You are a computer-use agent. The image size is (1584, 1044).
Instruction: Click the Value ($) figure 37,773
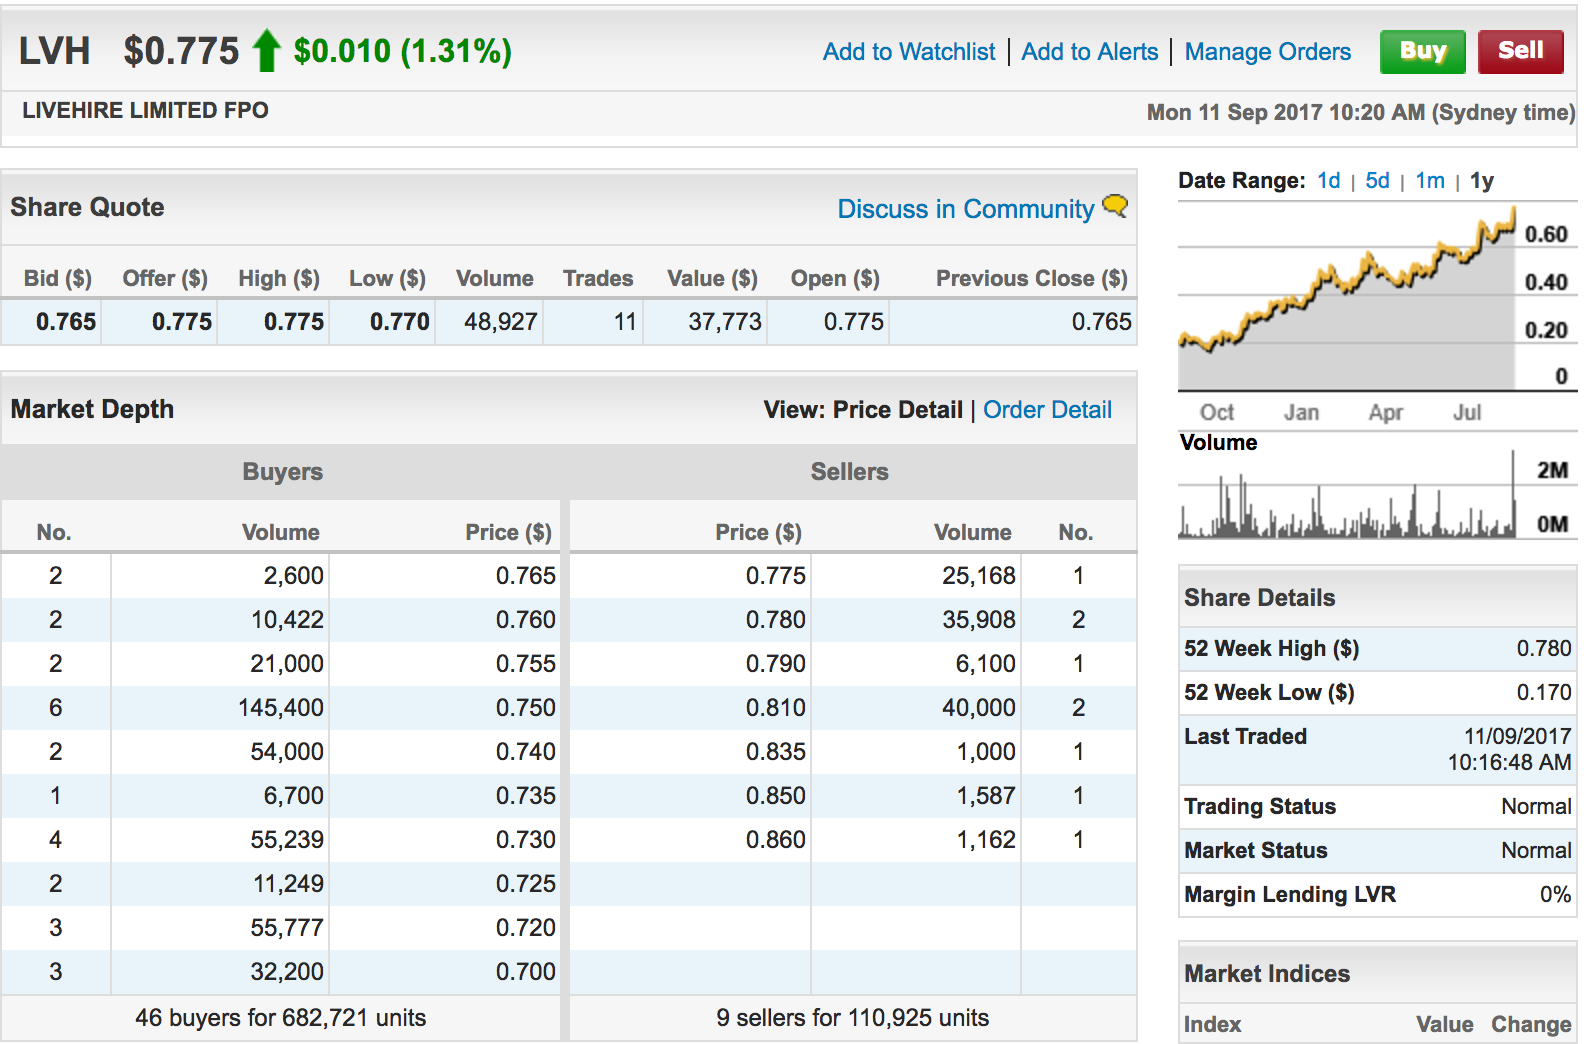click(x=725, y=322)
